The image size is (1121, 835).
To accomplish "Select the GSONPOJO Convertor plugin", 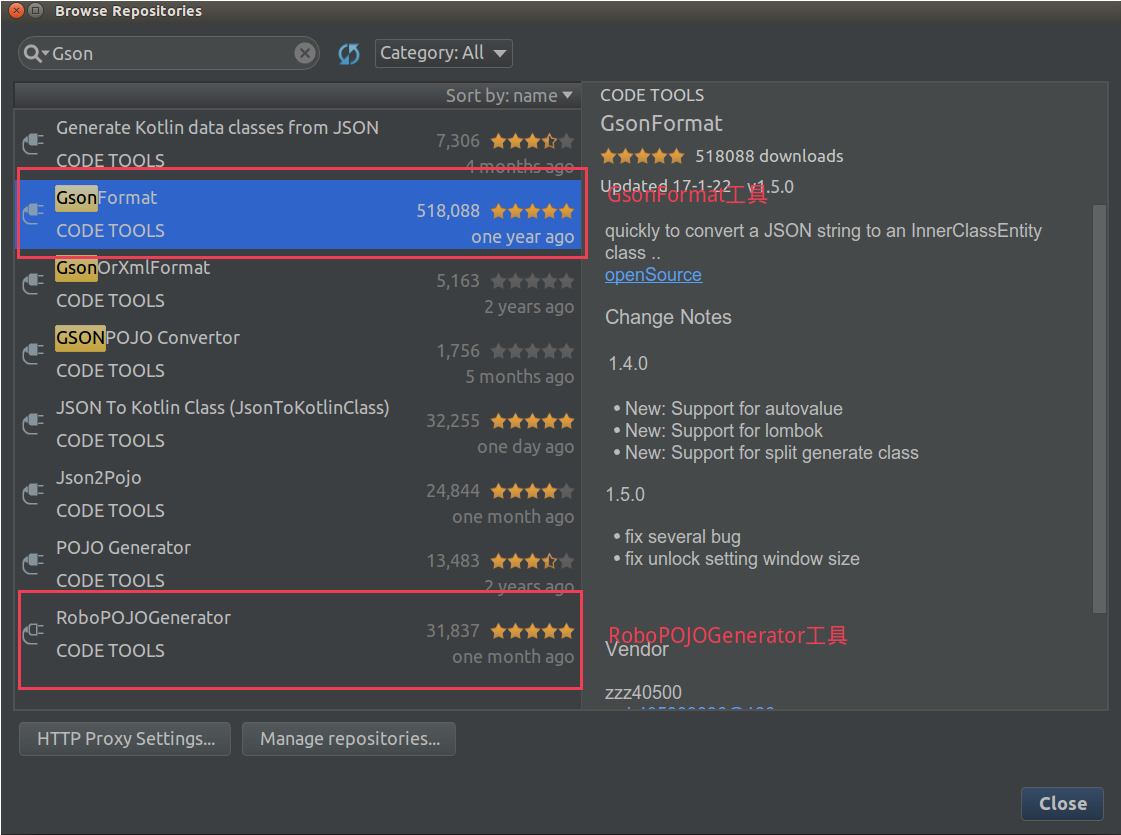I will 297,354.
